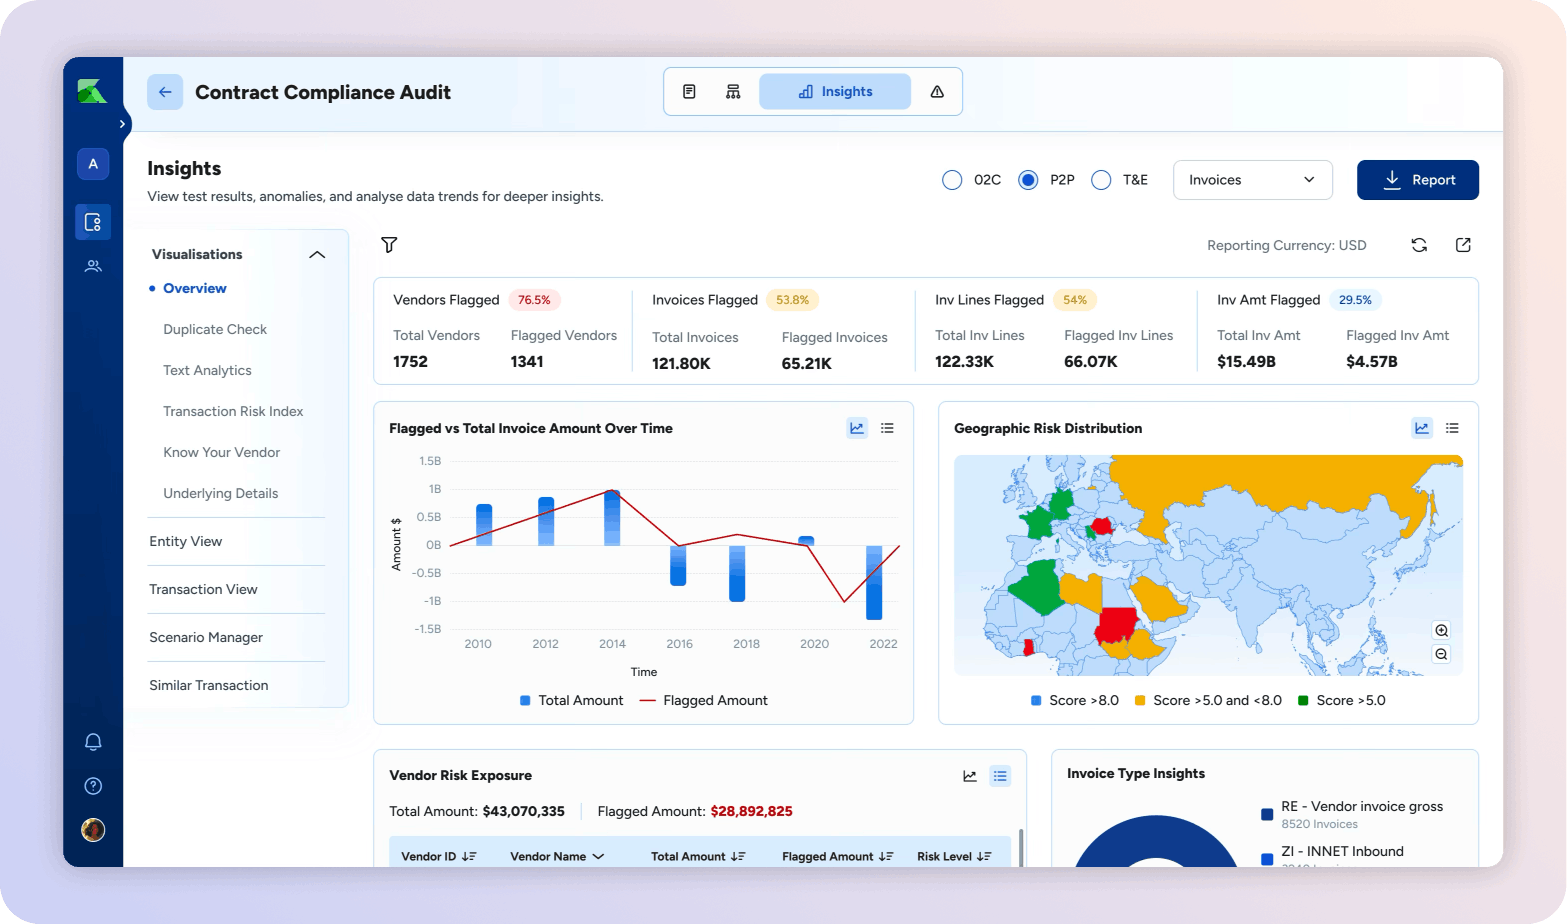Switch Geographic Risk Distribution to list view

click(1452, 428)
